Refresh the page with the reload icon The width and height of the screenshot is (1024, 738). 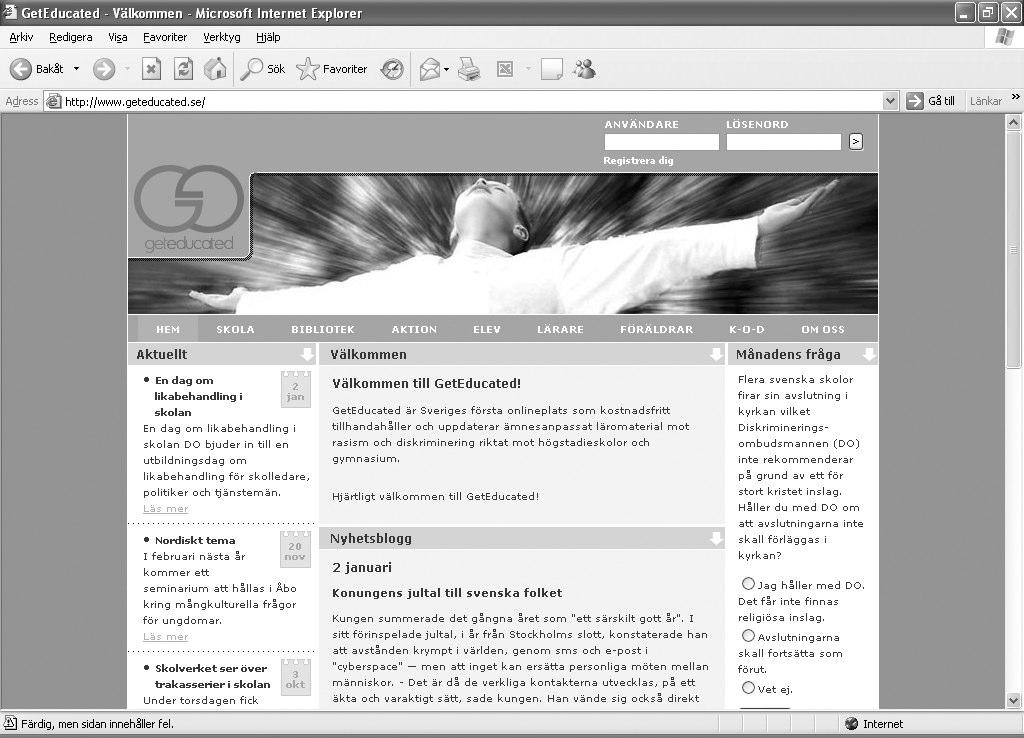point(184,69)
